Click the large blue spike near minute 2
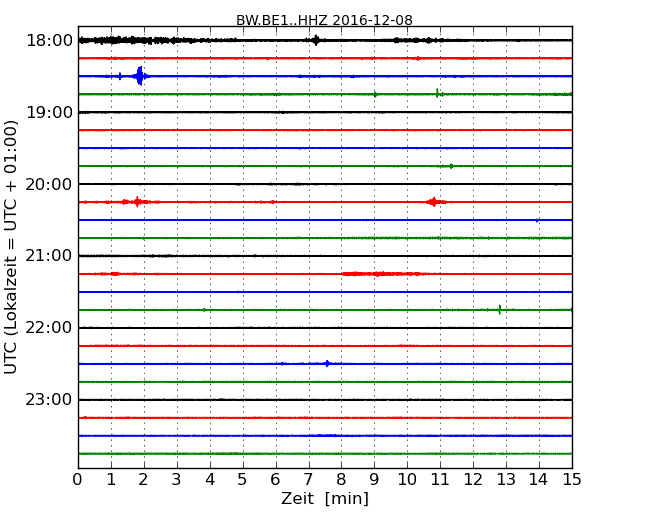The width and height of the screenshot is (650, 520). pyautogui.click(x=140, y=76)
